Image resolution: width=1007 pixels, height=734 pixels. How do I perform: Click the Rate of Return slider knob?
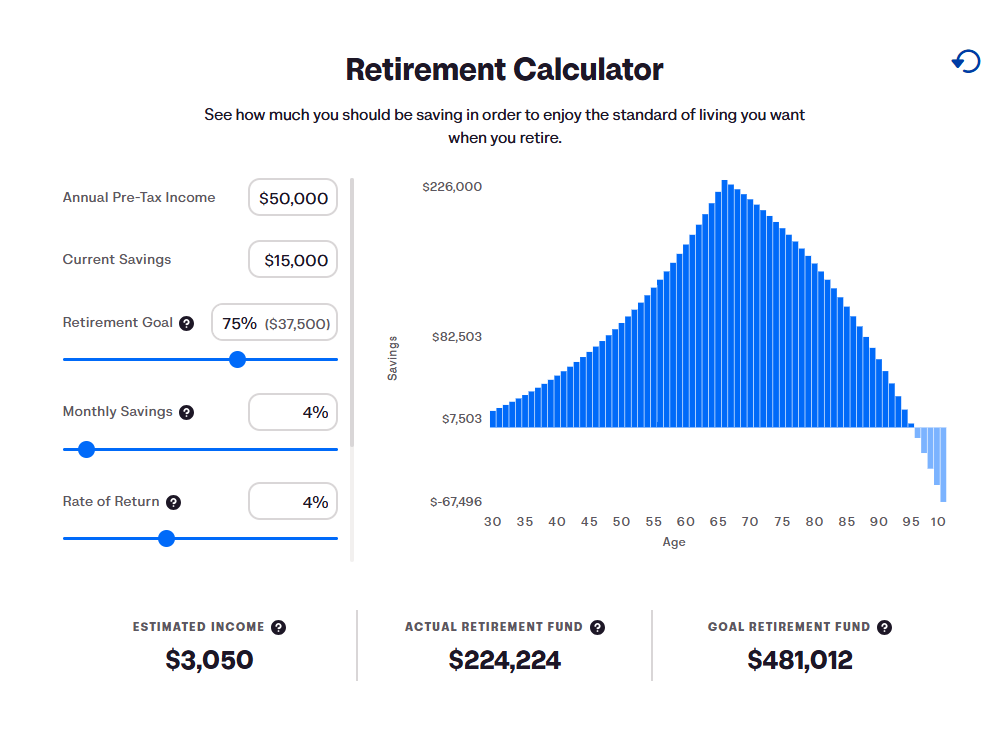coord(166,538)
